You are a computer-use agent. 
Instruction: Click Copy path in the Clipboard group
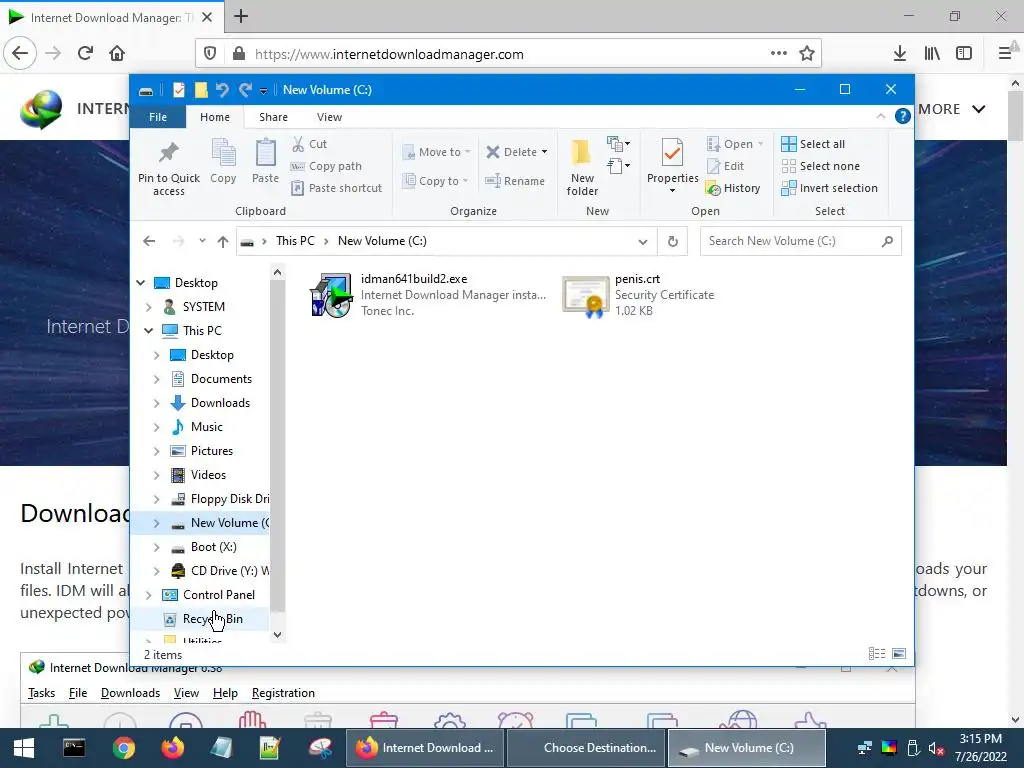[x=326, y=166]
